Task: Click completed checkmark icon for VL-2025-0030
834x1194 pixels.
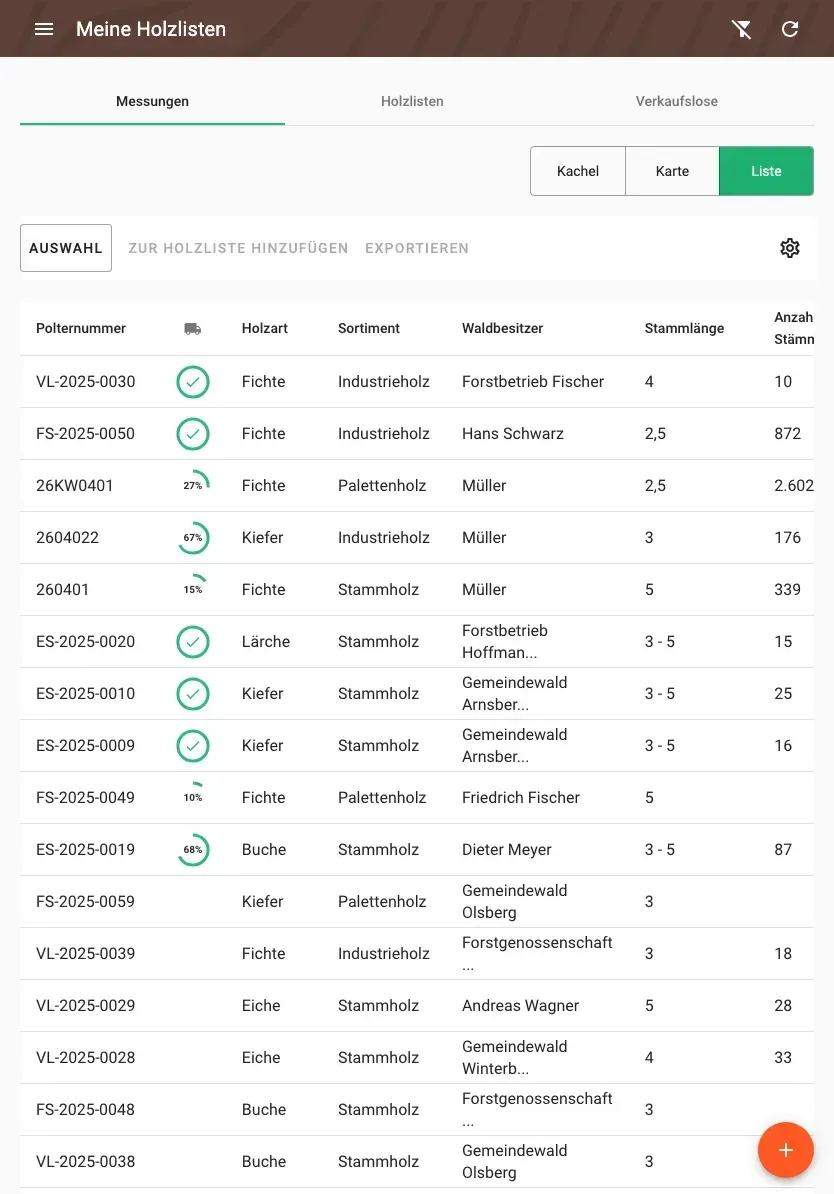Action: [x=193, y=382]
